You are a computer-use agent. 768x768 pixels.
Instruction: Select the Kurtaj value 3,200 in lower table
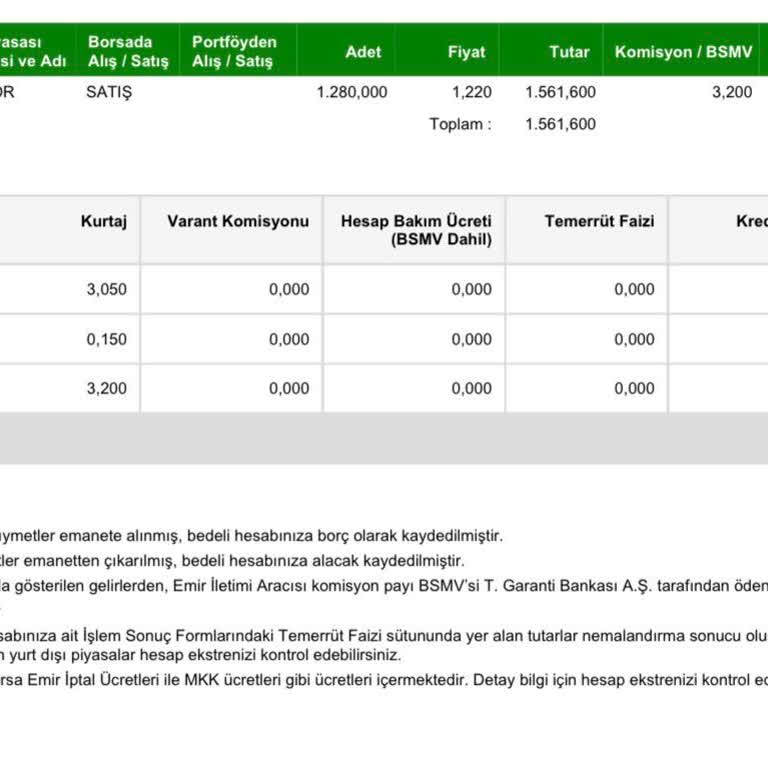(107, 388)
